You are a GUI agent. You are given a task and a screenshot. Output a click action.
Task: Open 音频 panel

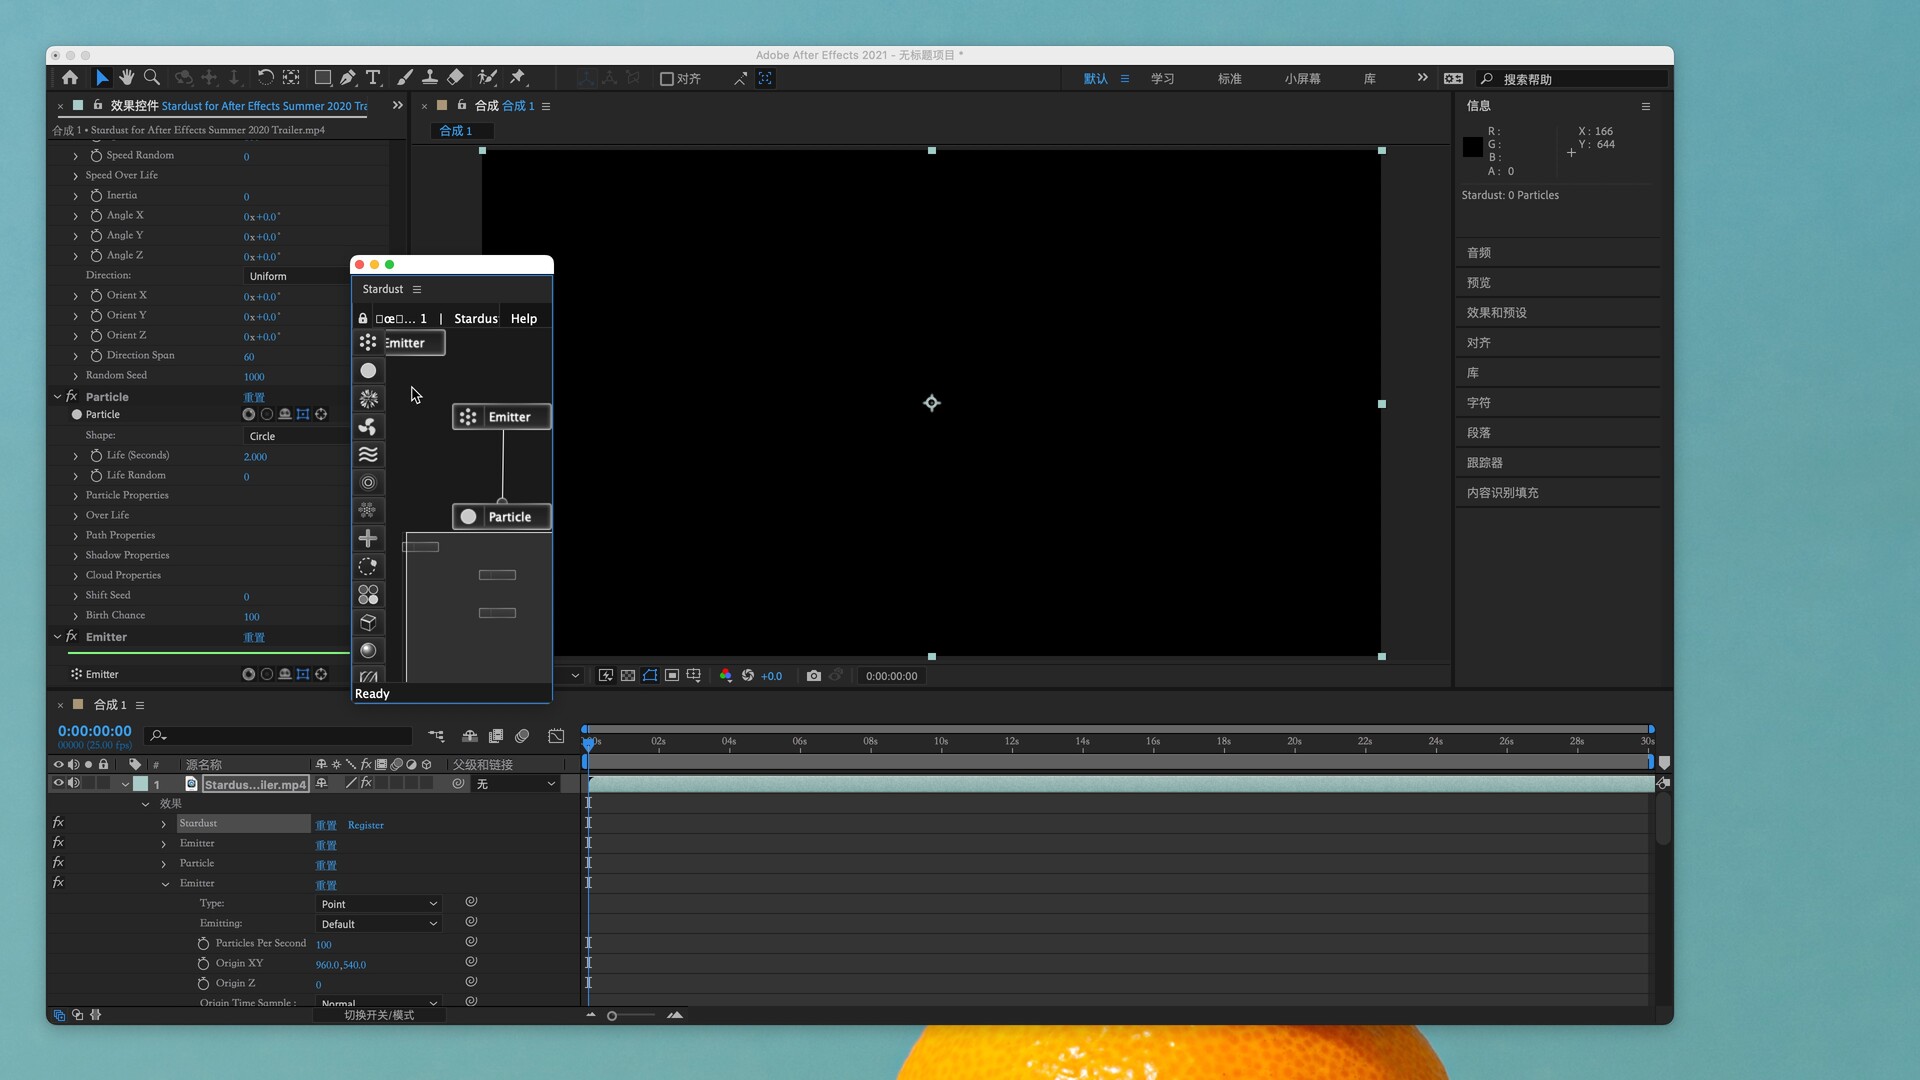pyautogui.click(x=1478, y=253)
